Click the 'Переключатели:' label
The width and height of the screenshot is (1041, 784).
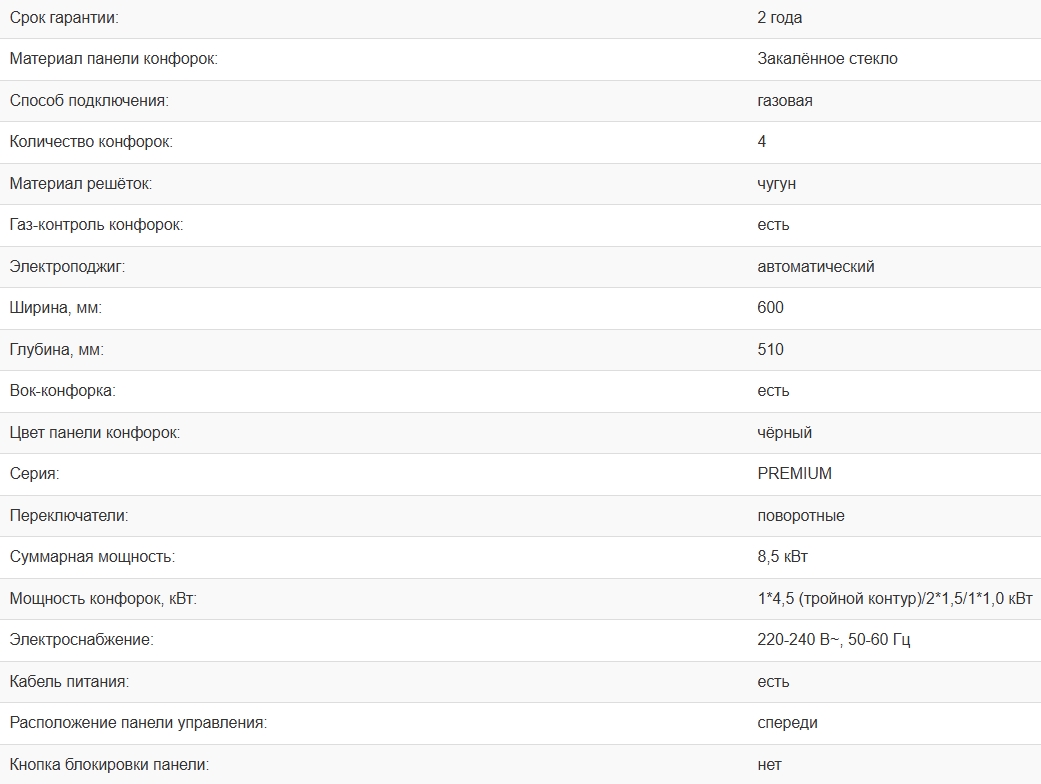69,515
